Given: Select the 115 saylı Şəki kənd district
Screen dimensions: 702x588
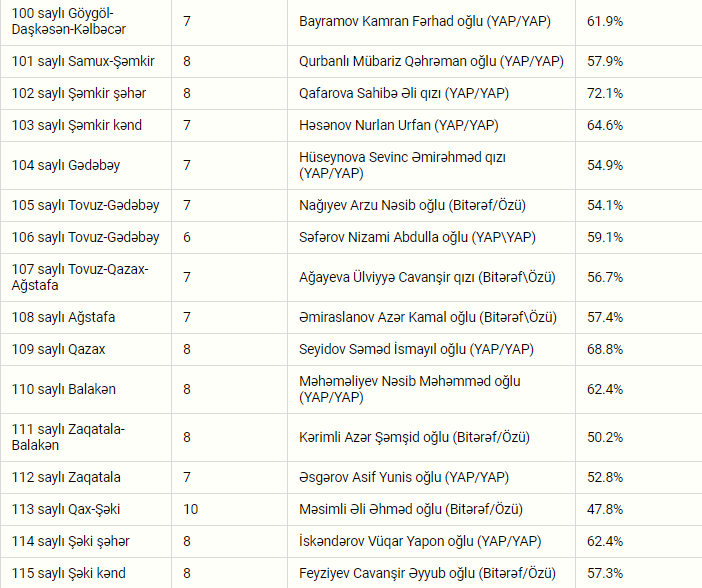Looking at the screenshot, I should [68, 573].
